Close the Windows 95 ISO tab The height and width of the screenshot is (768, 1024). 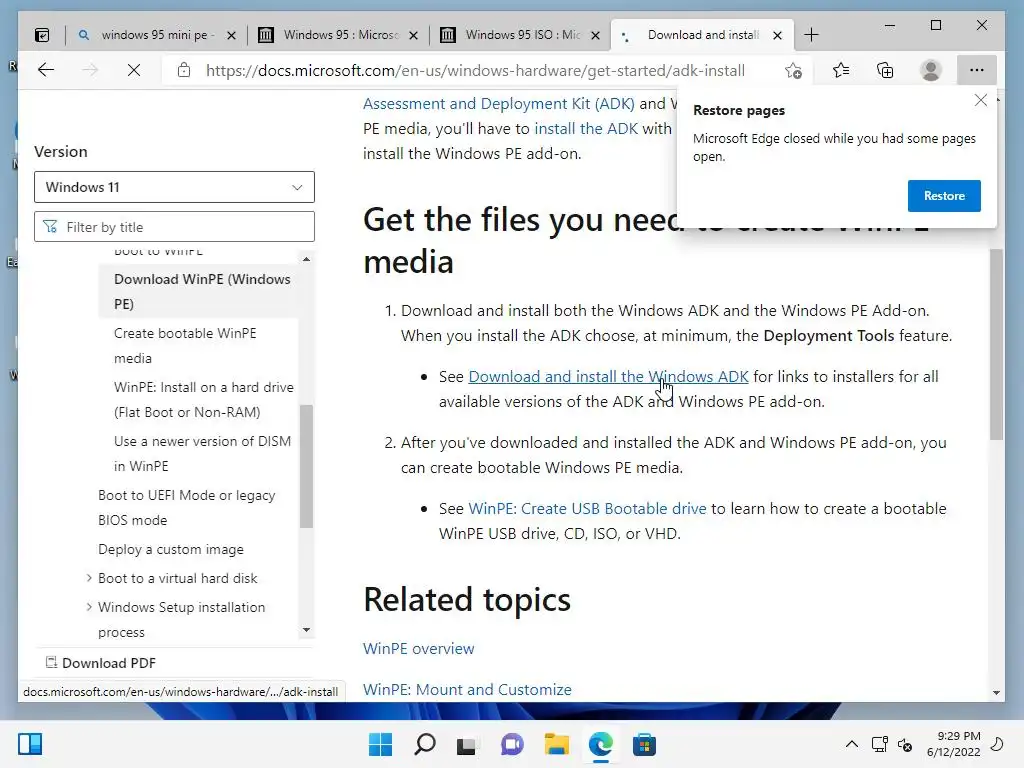click(595, 35)
